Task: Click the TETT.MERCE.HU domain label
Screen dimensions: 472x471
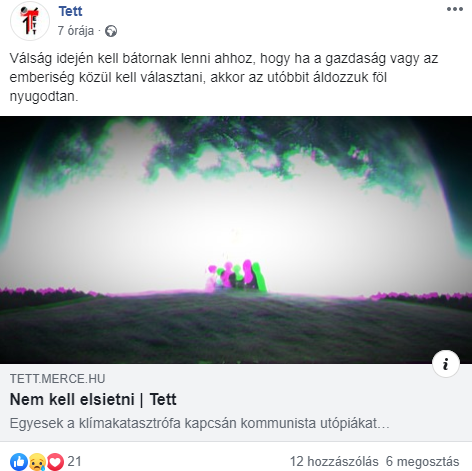Action: pyautogui.click(x=57, y=379)
